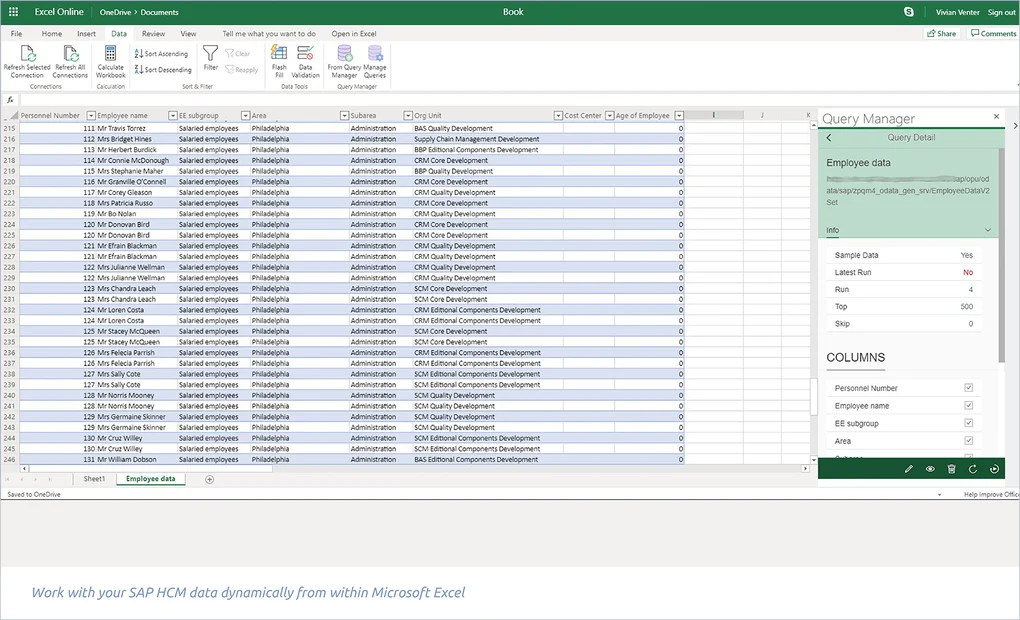Open Manage Queries in the ribbon
This screenshot has height=620, width=1020.
(375, 55)
